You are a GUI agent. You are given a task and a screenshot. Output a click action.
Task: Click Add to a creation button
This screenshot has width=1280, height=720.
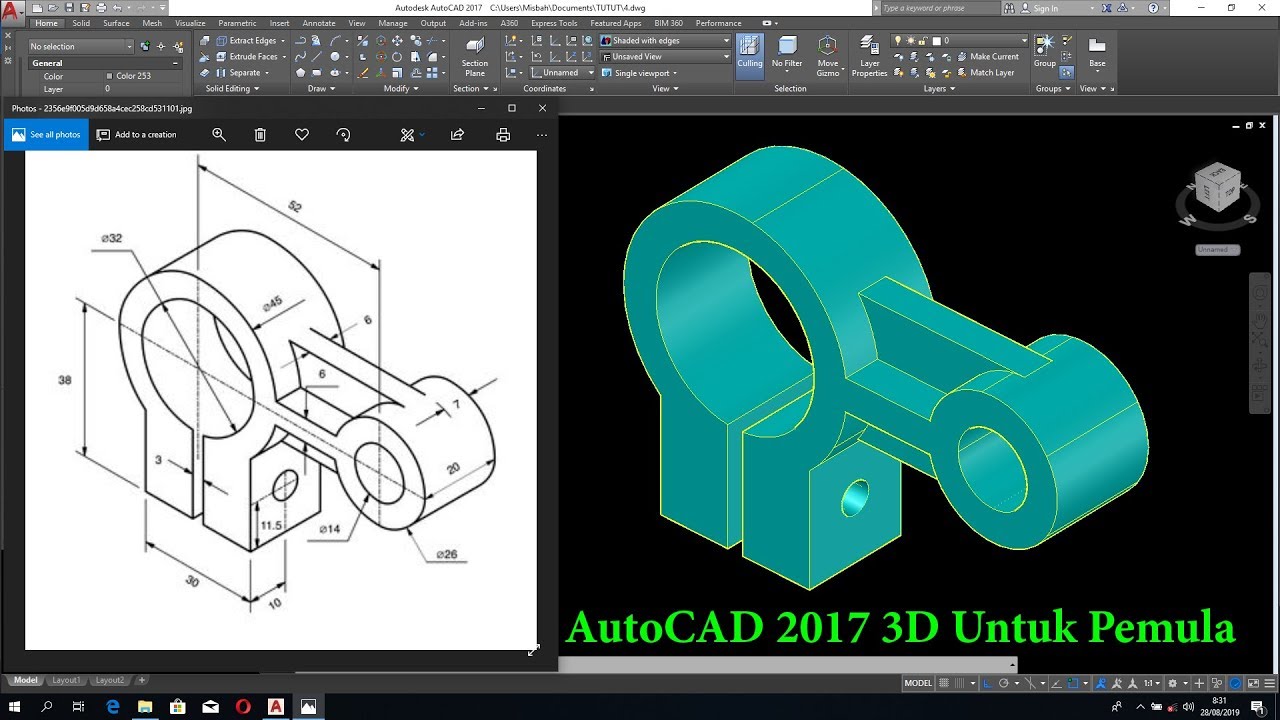point(137,134)
